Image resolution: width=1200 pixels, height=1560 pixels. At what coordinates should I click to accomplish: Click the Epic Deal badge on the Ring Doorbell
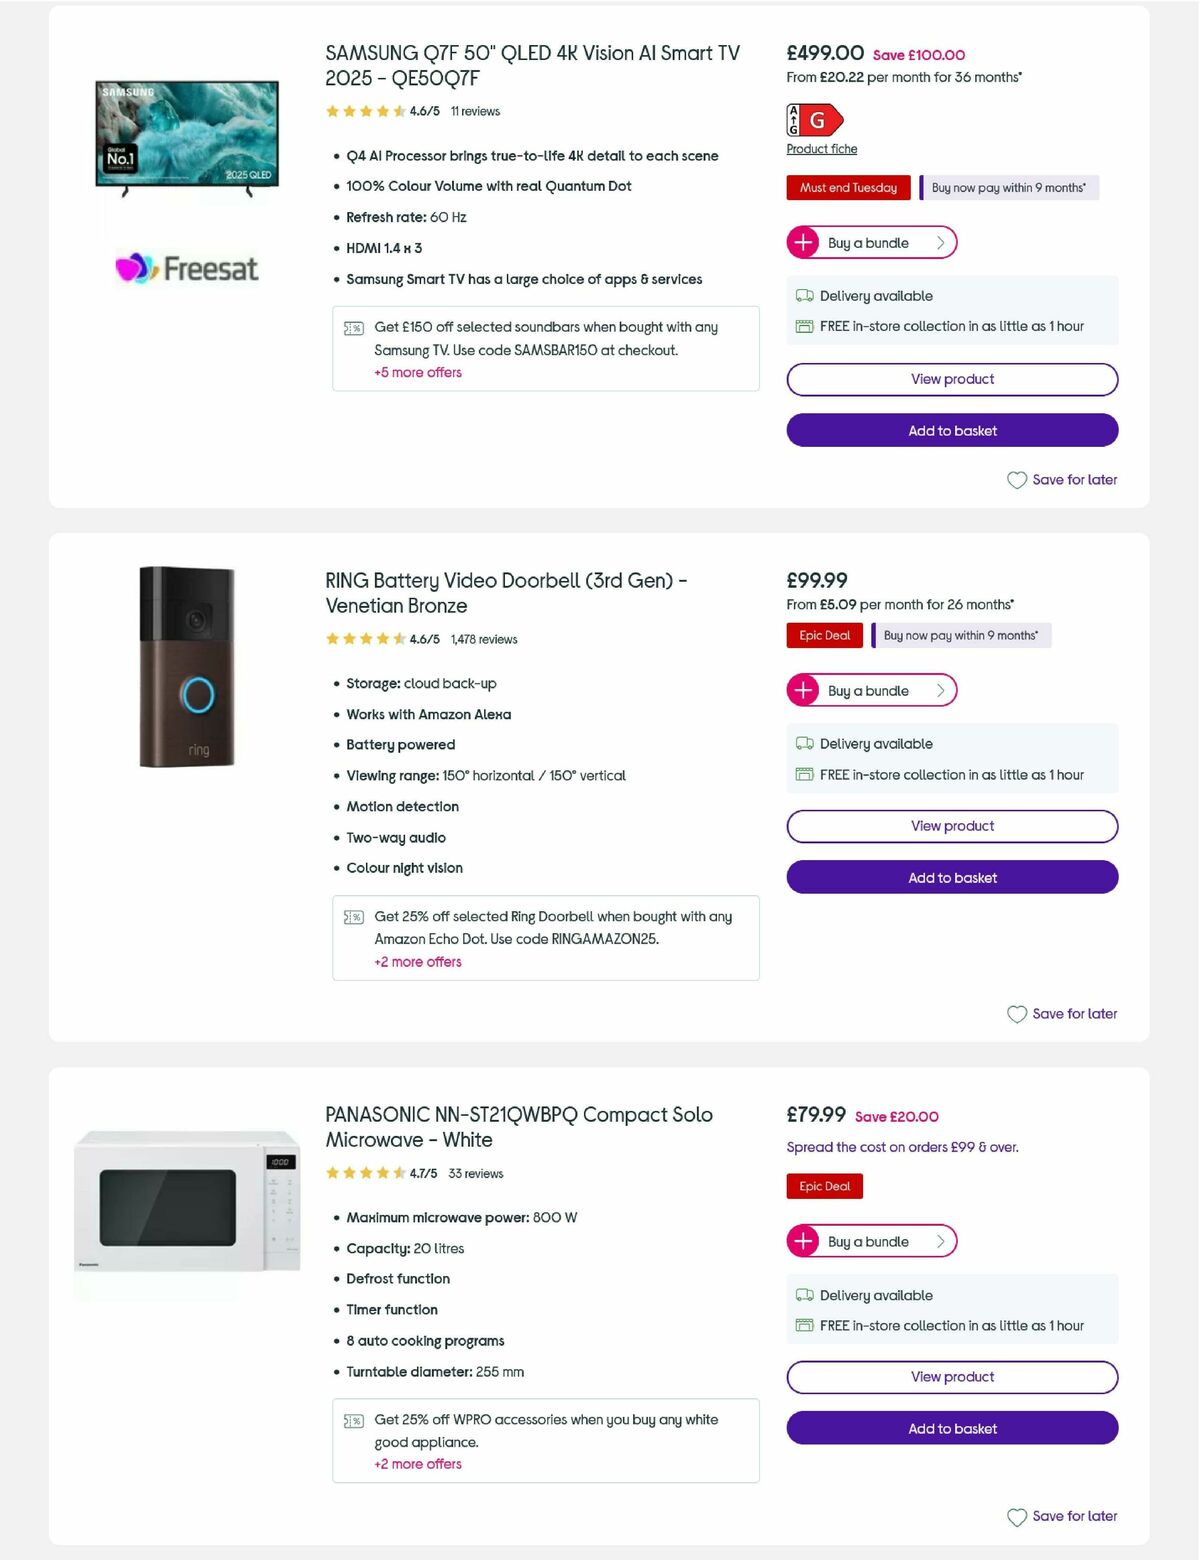pyautogui.click(x=824, y=635)
